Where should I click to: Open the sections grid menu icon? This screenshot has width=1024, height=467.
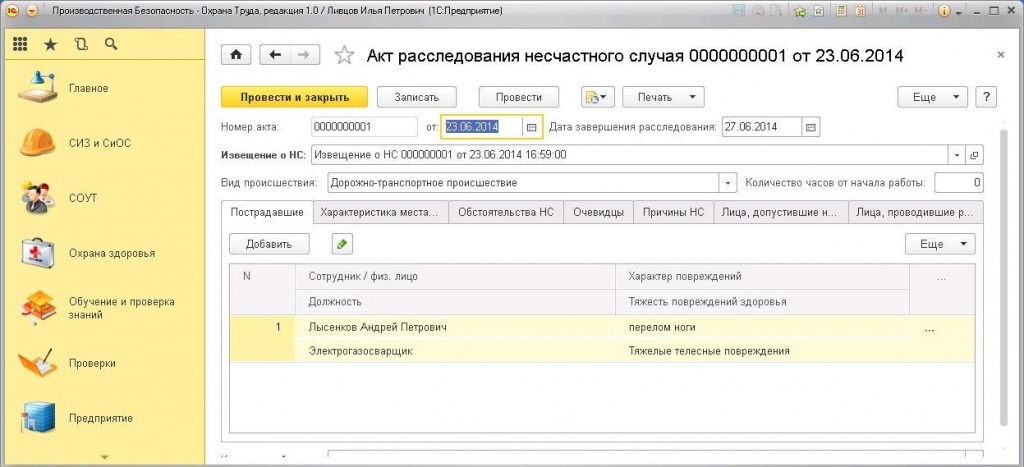pos(20,44)
